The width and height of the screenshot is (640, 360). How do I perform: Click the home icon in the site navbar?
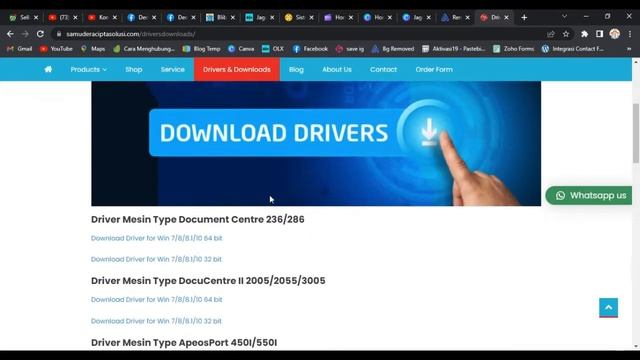point(48,69)
